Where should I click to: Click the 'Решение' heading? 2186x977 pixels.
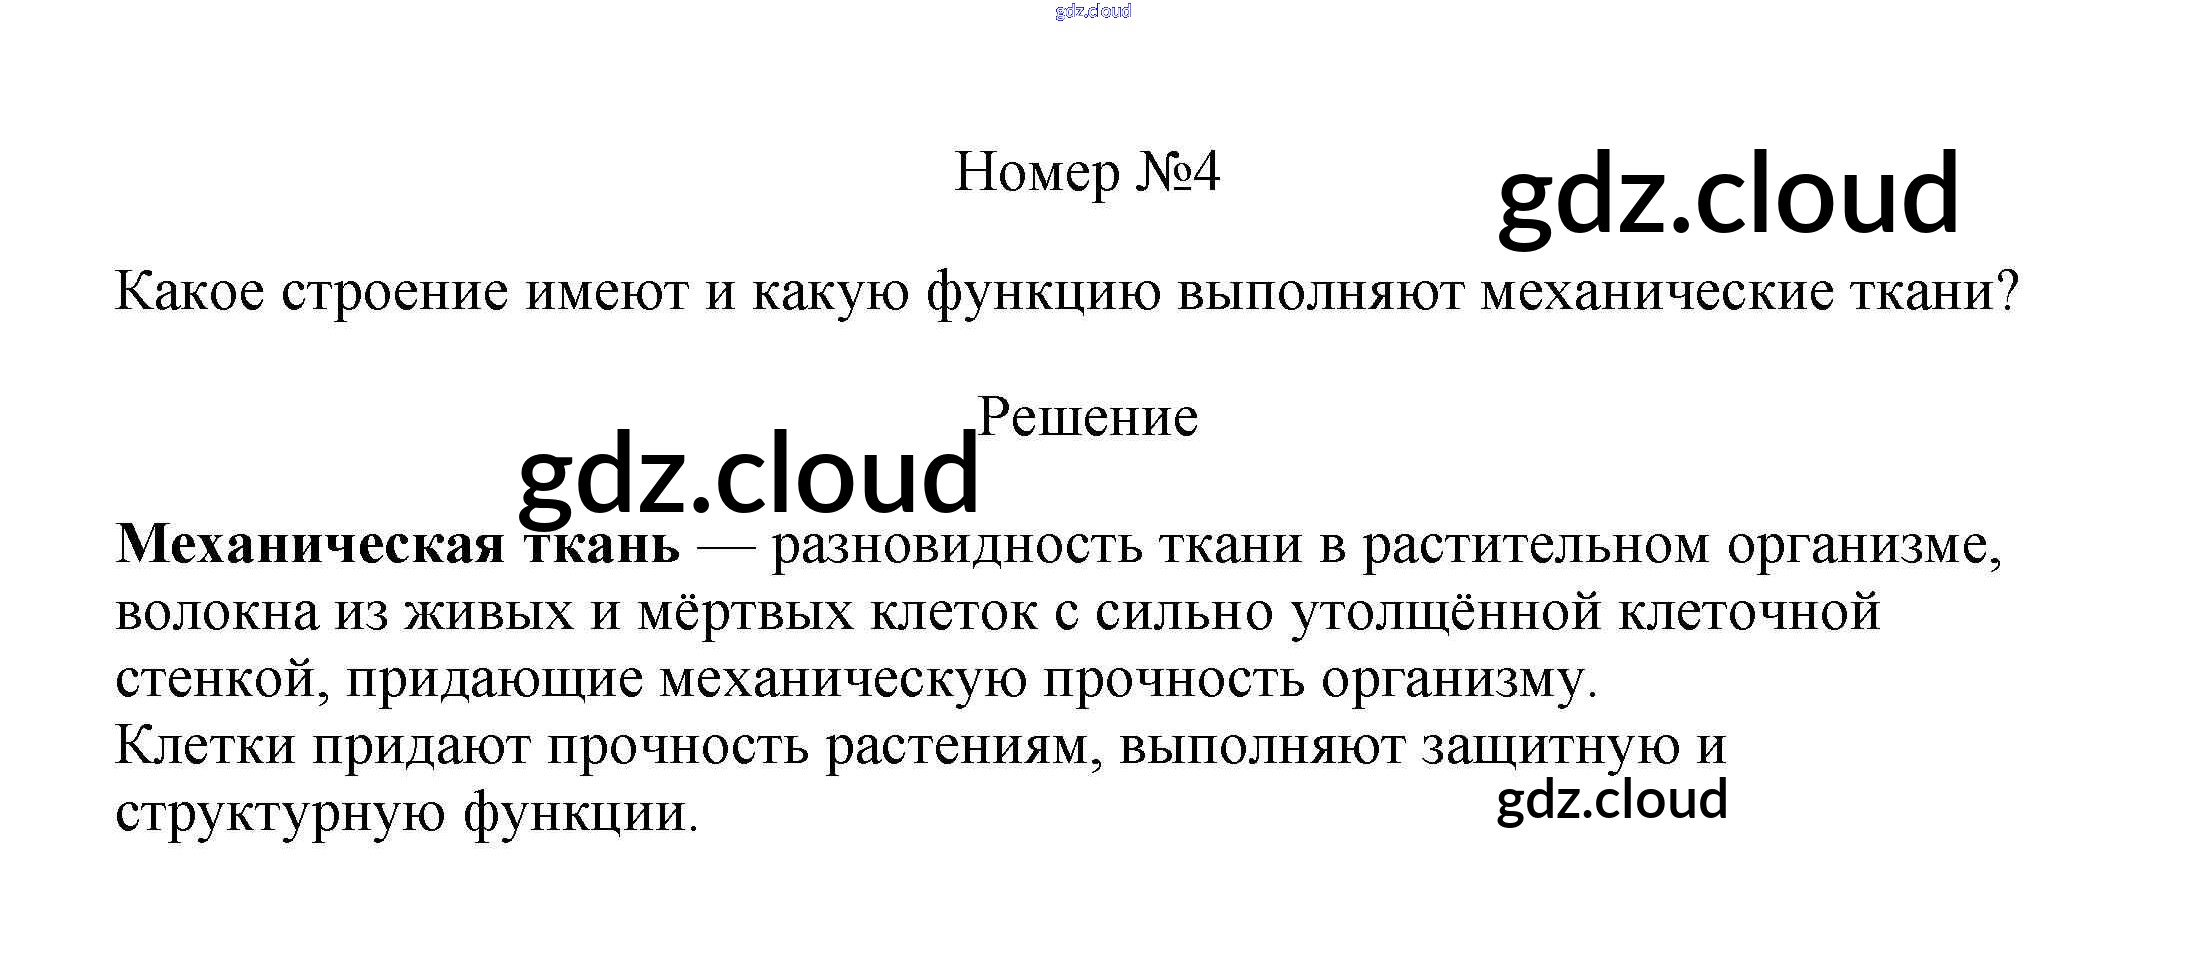click(x=1087, y=417)
